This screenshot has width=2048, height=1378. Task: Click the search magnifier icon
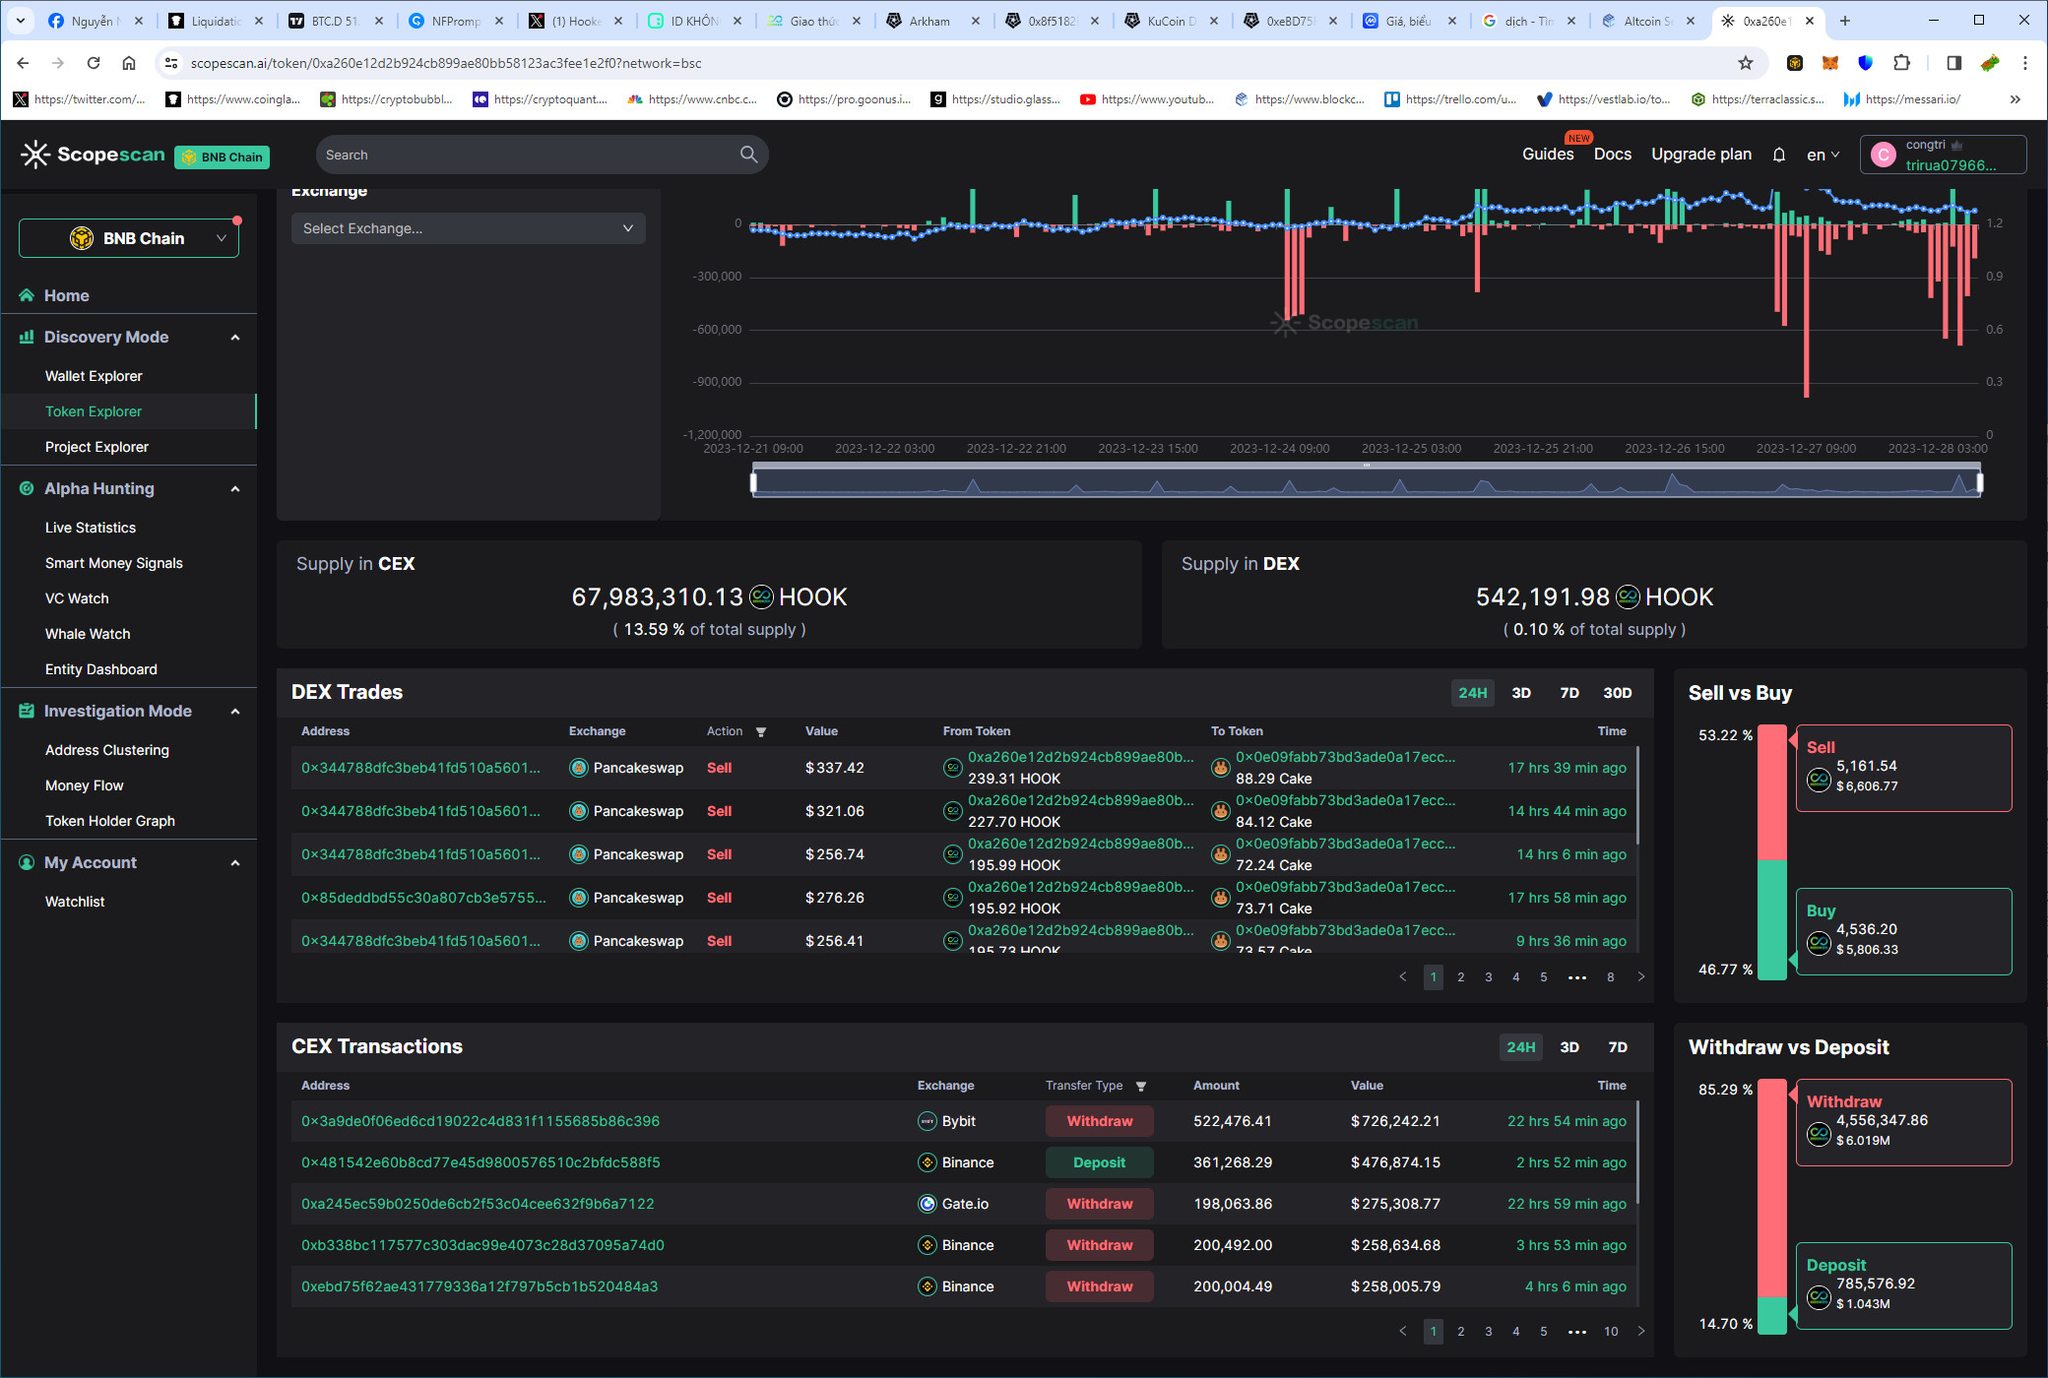coord(748,154)
